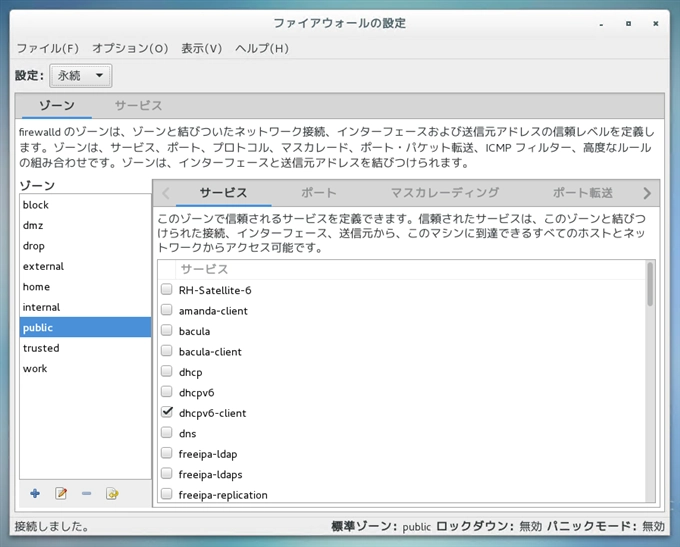Click the サービス column header
The image size is (680, 547).
pyautogui.click(x=410, y=269)
